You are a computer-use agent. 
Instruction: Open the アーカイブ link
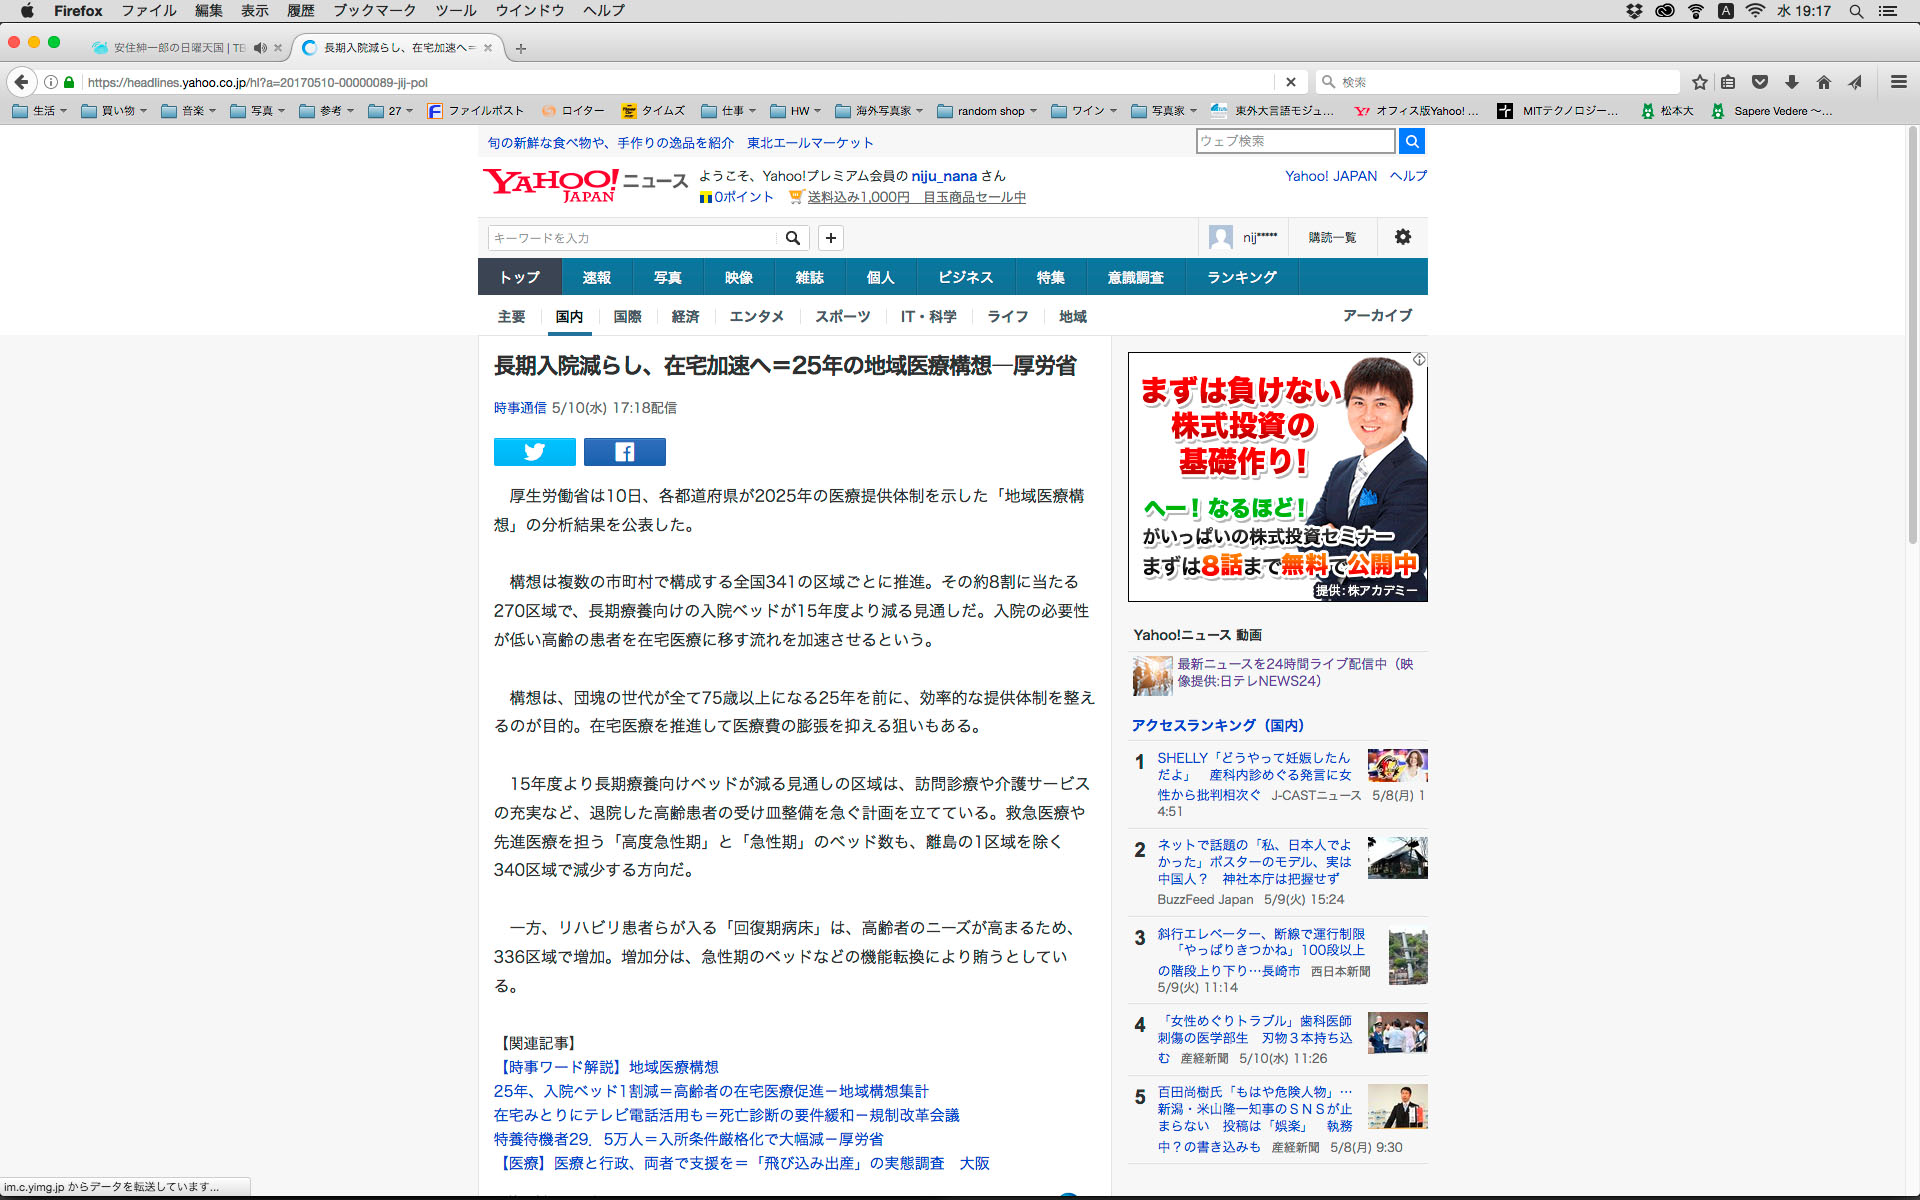click(1377, 315)
